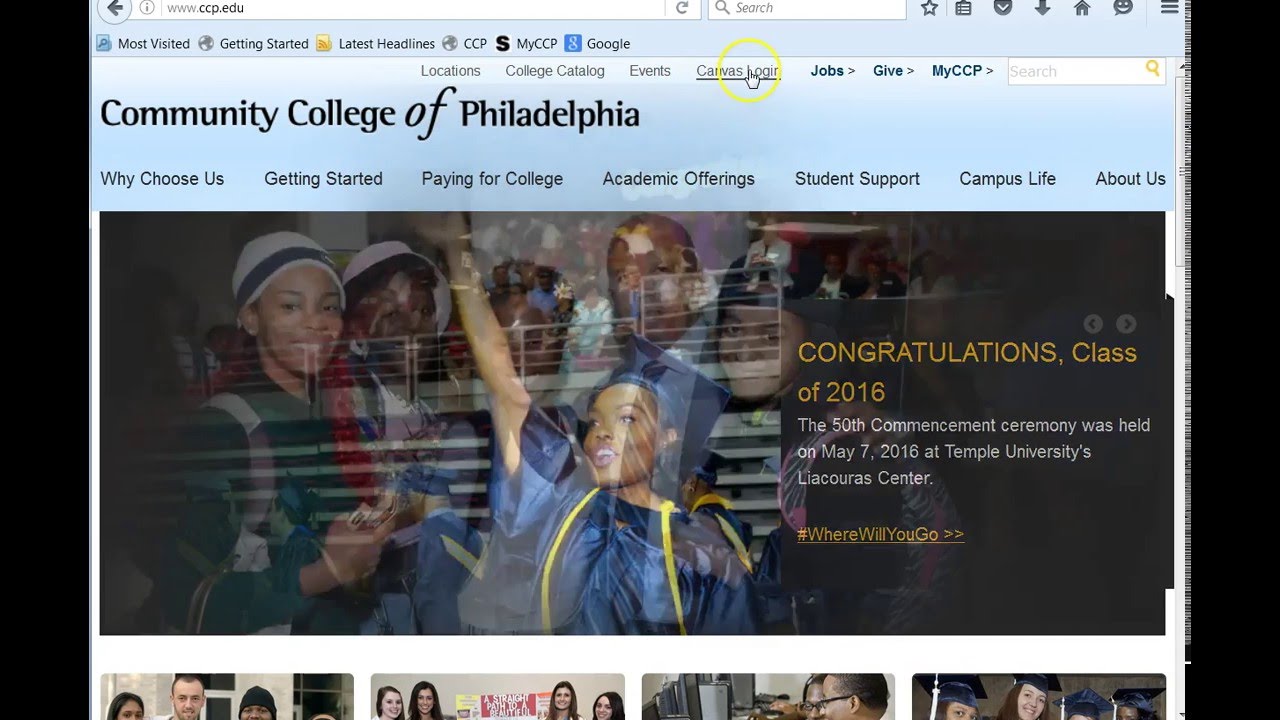The height and width of the screenshot is (720, 1280).
Task: Bookmark this page with the star icon
Action: click(x=929, y=8)
